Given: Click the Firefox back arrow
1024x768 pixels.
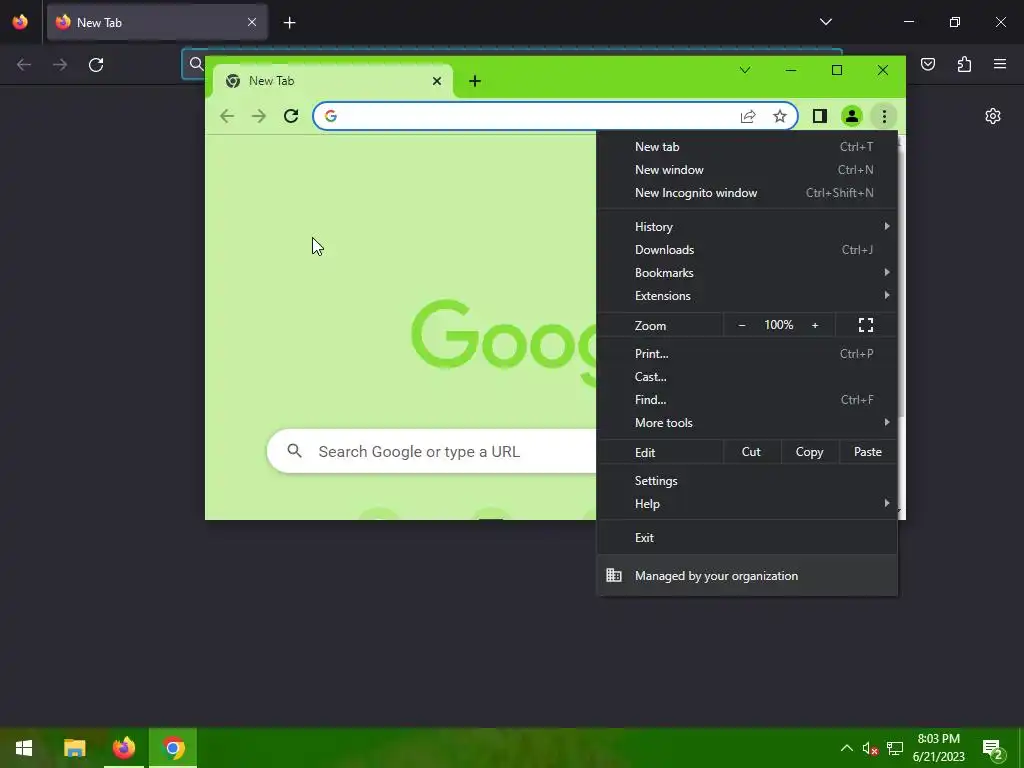Looking at the screenshot, I should pos(24,65).
